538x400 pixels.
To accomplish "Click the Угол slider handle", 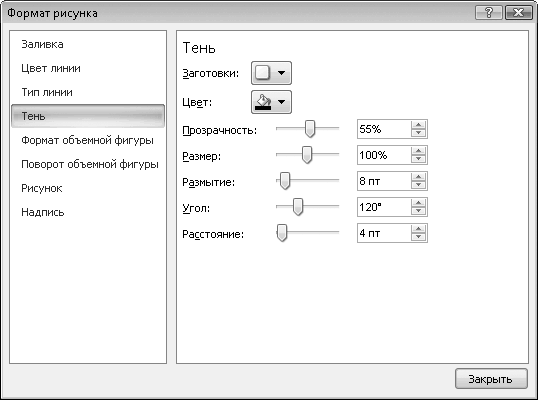I will [298, 207].
